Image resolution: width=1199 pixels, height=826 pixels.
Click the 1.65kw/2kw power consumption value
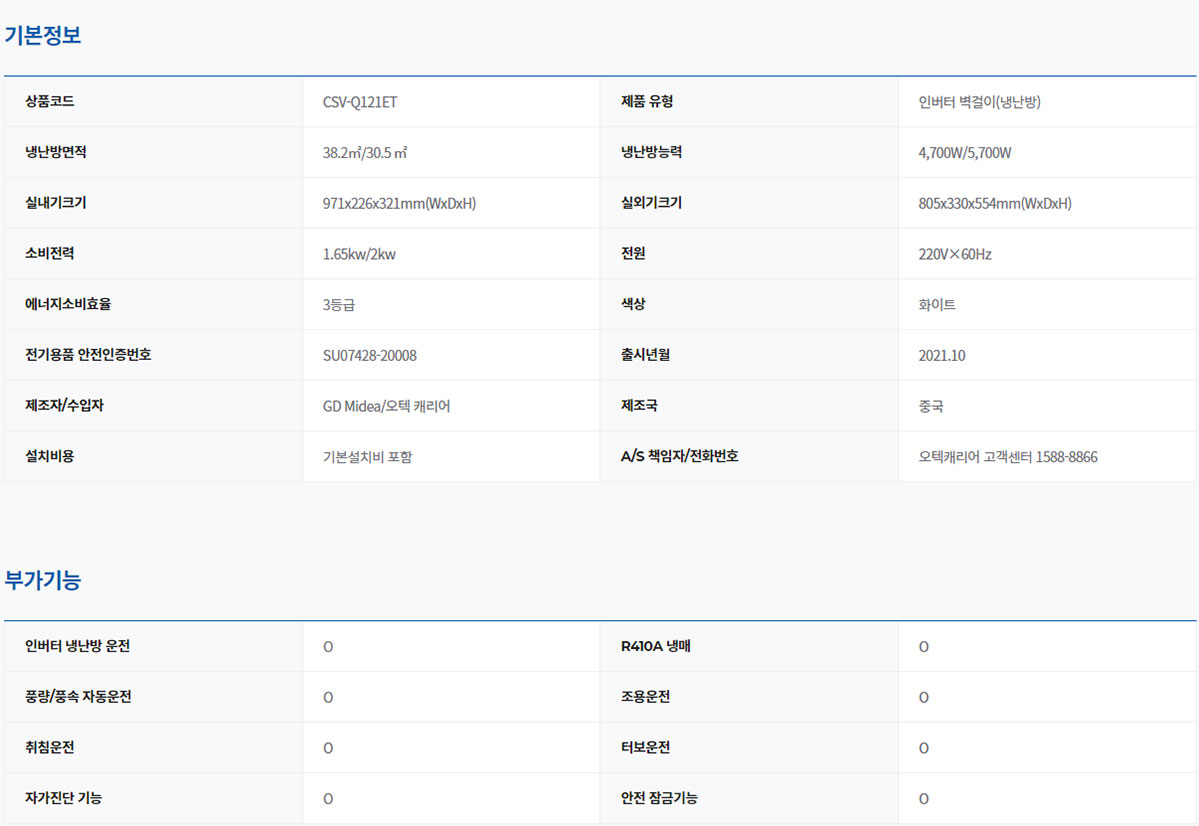point(359,254)
